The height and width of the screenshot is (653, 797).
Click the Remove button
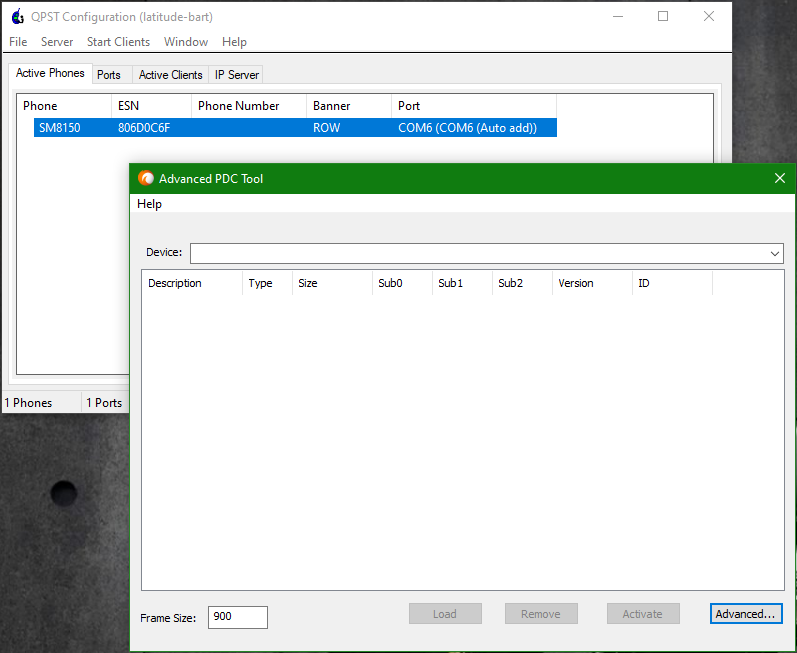(541, 614)
